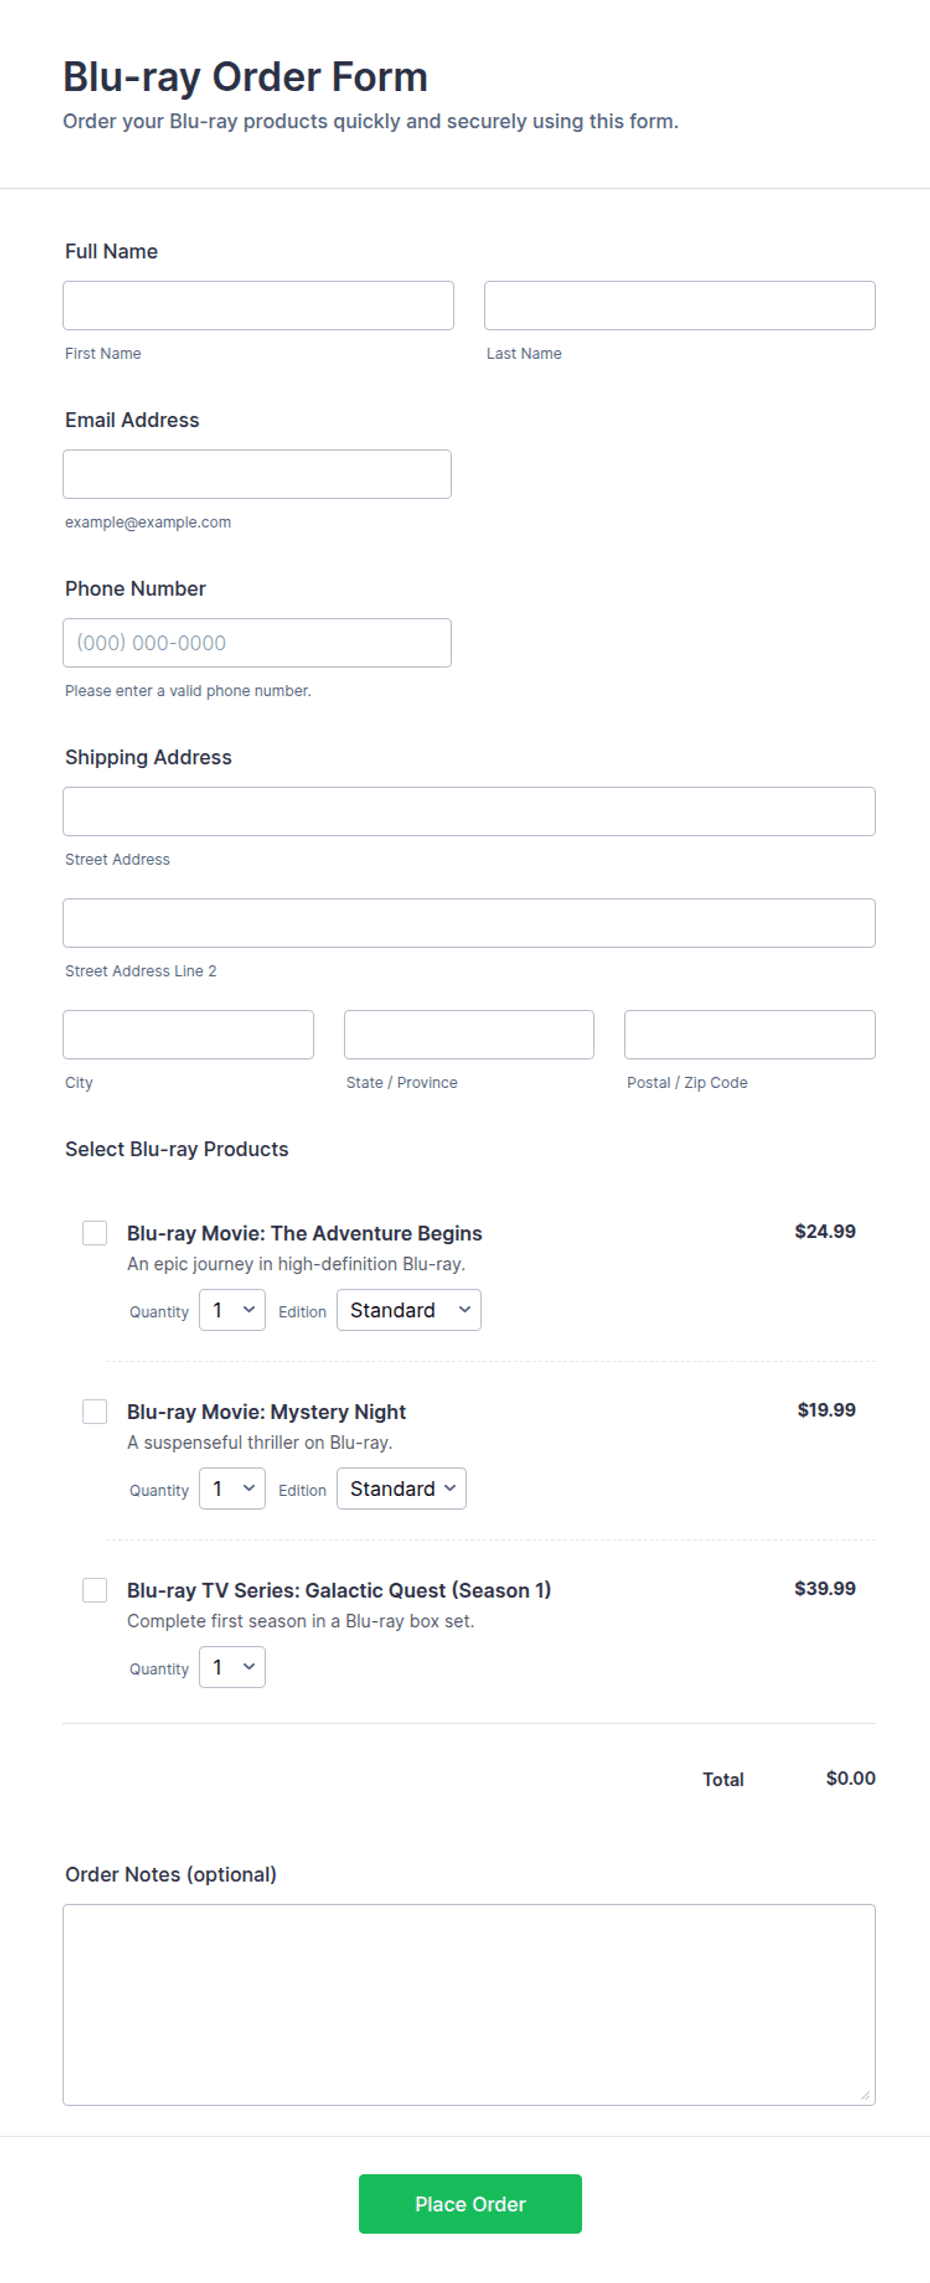Open Edition dropdown for Mystery Night
This screenshot has height=2283, width=930.
coord(401,1488)
